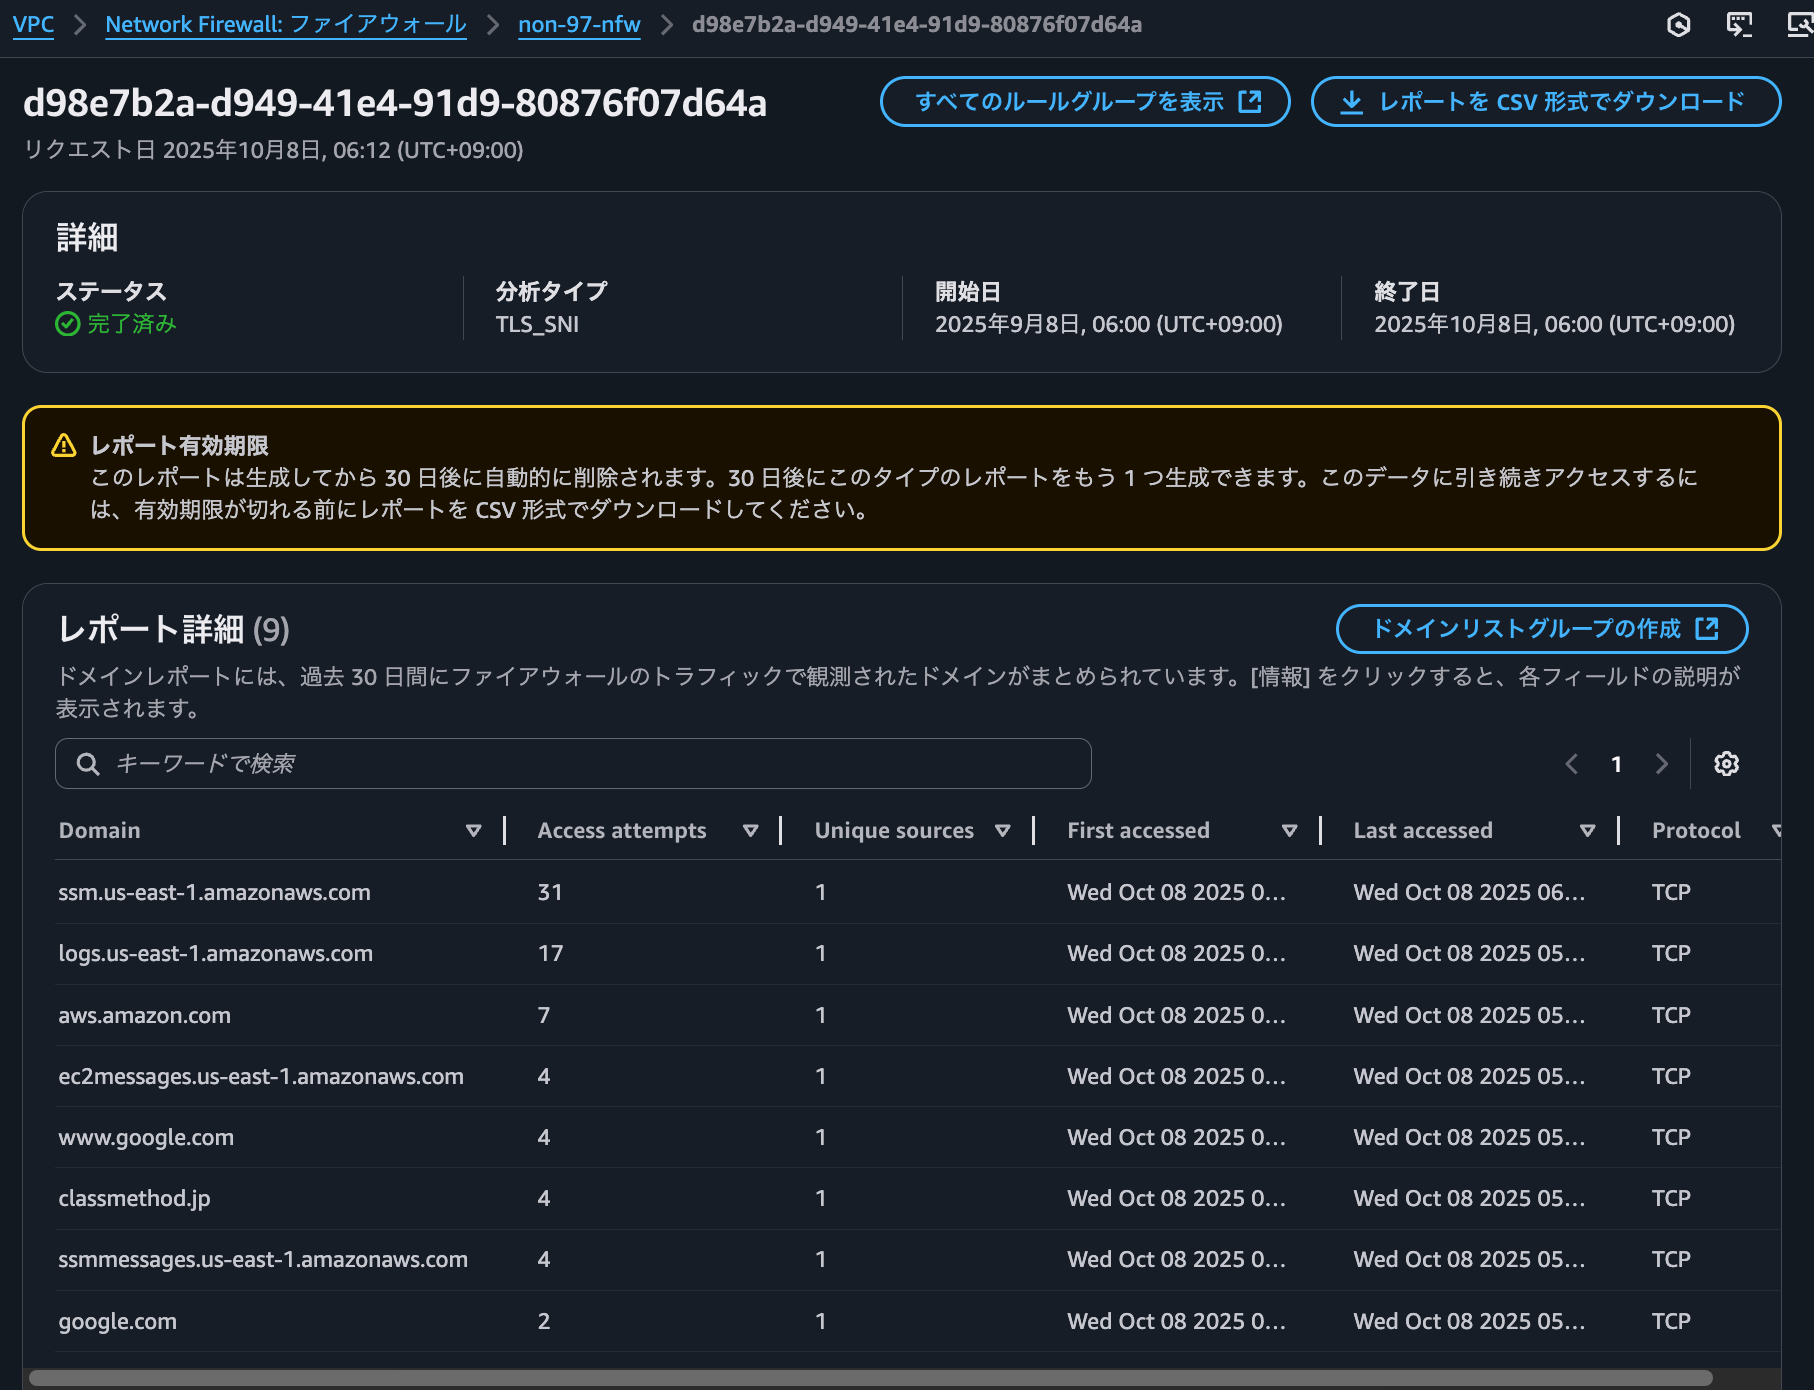Go to previous results page arrow
1814x1390 pixels.
pos(1572,764)
